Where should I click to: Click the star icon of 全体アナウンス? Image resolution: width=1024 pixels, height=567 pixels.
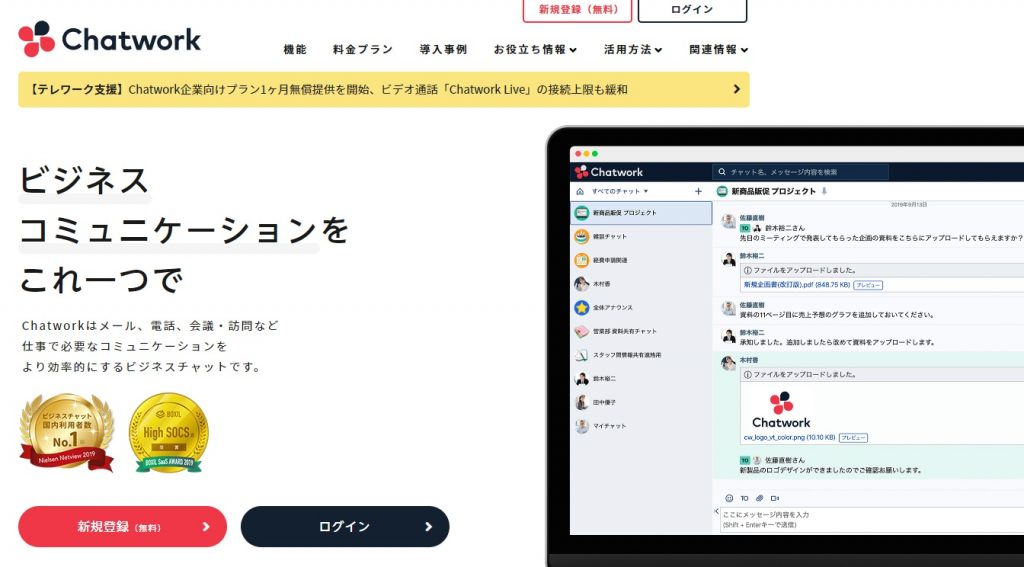tap(581, 308)
